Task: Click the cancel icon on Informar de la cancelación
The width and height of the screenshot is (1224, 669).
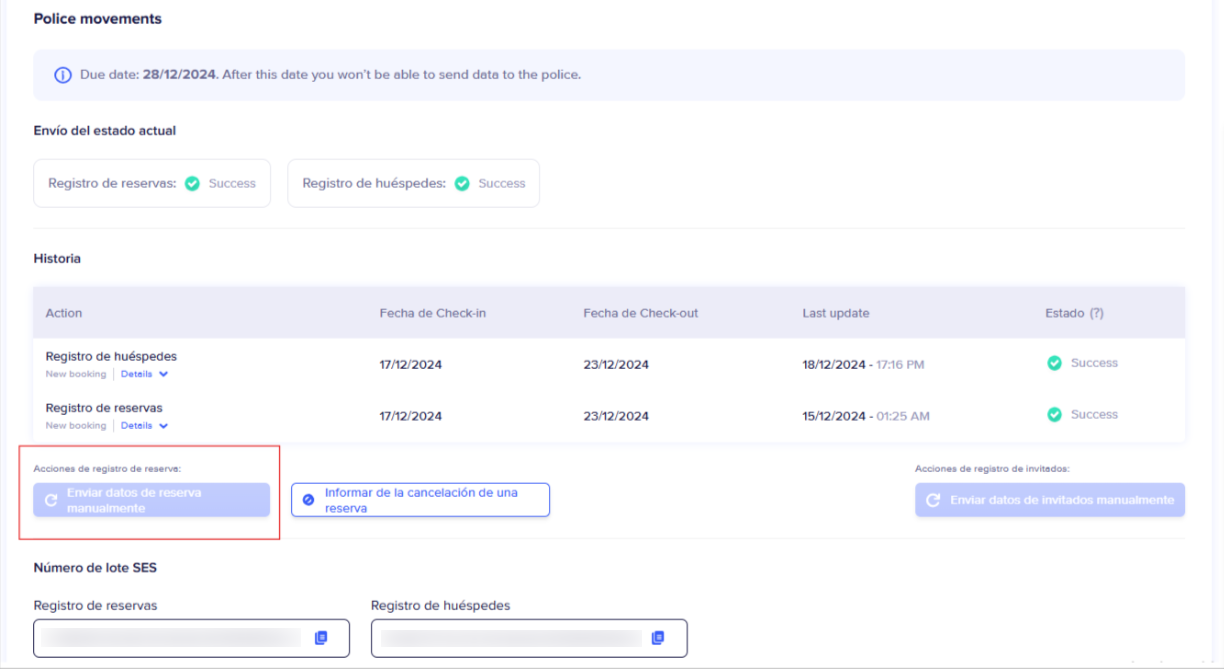Action: (308, 500)
